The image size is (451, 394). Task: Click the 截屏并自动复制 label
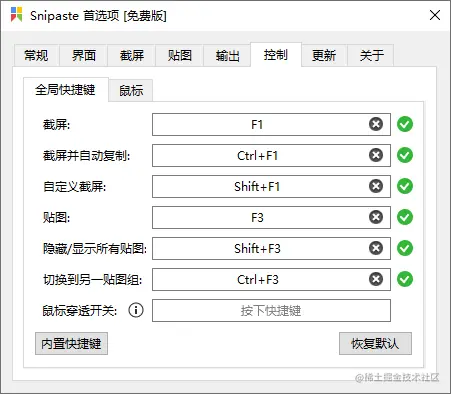point(86,156)
